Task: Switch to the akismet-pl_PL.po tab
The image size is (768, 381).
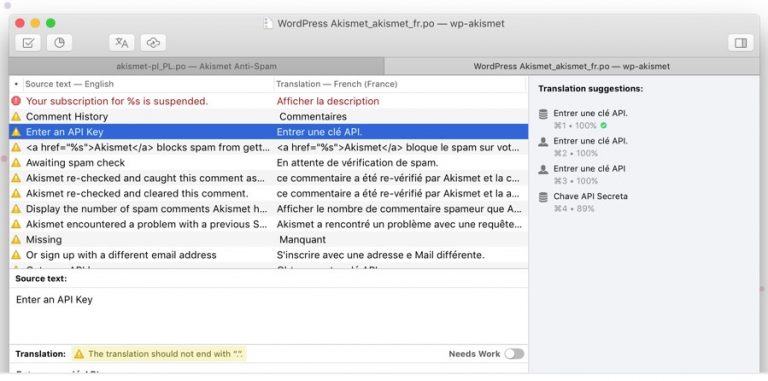Action: tap(196, 66)
